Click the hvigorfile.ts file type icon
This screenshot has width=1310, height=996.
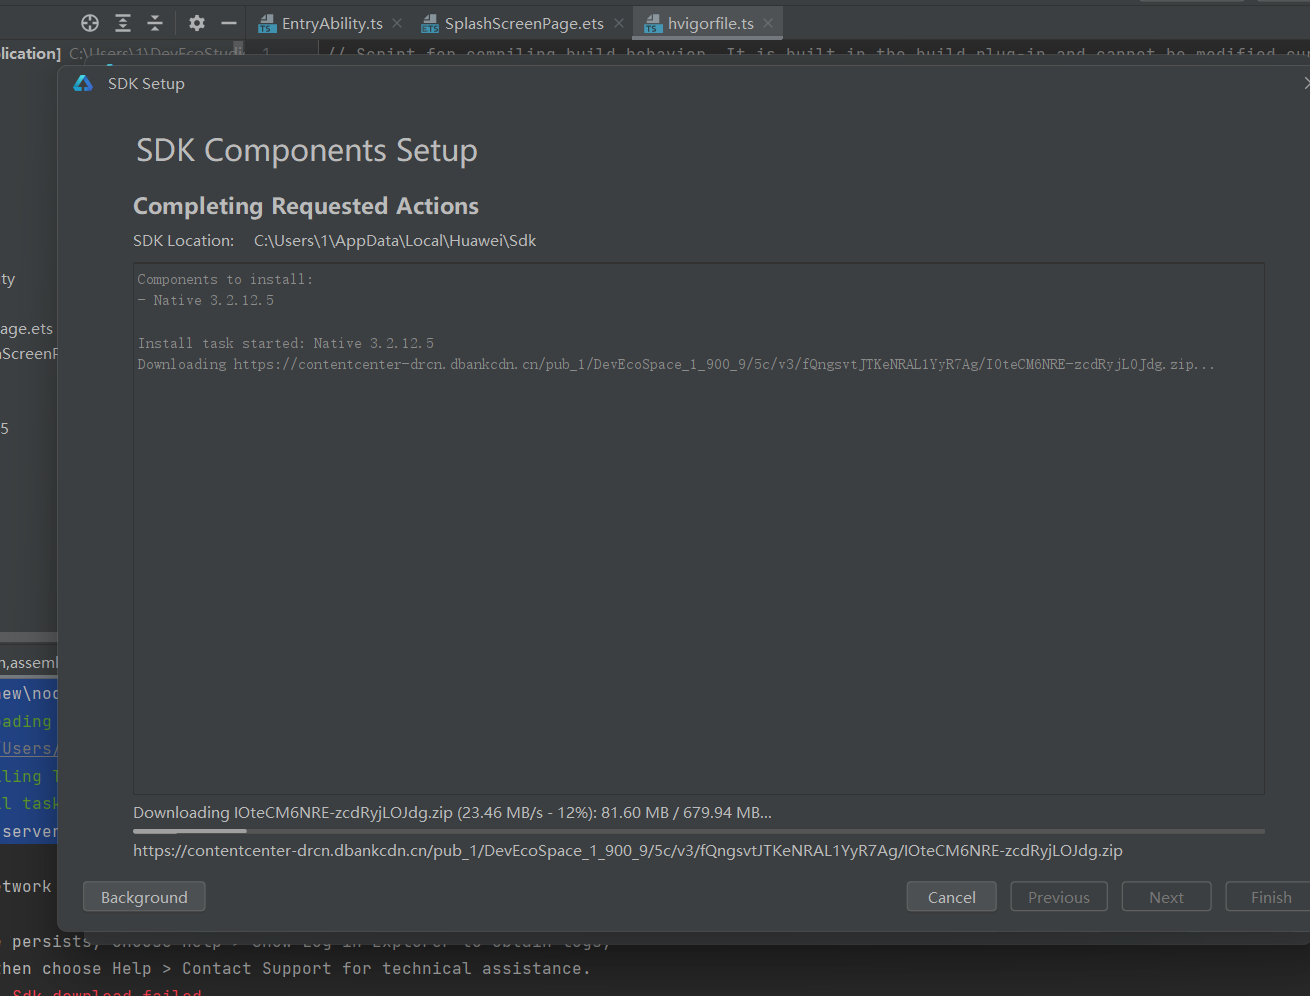point(653,24)
